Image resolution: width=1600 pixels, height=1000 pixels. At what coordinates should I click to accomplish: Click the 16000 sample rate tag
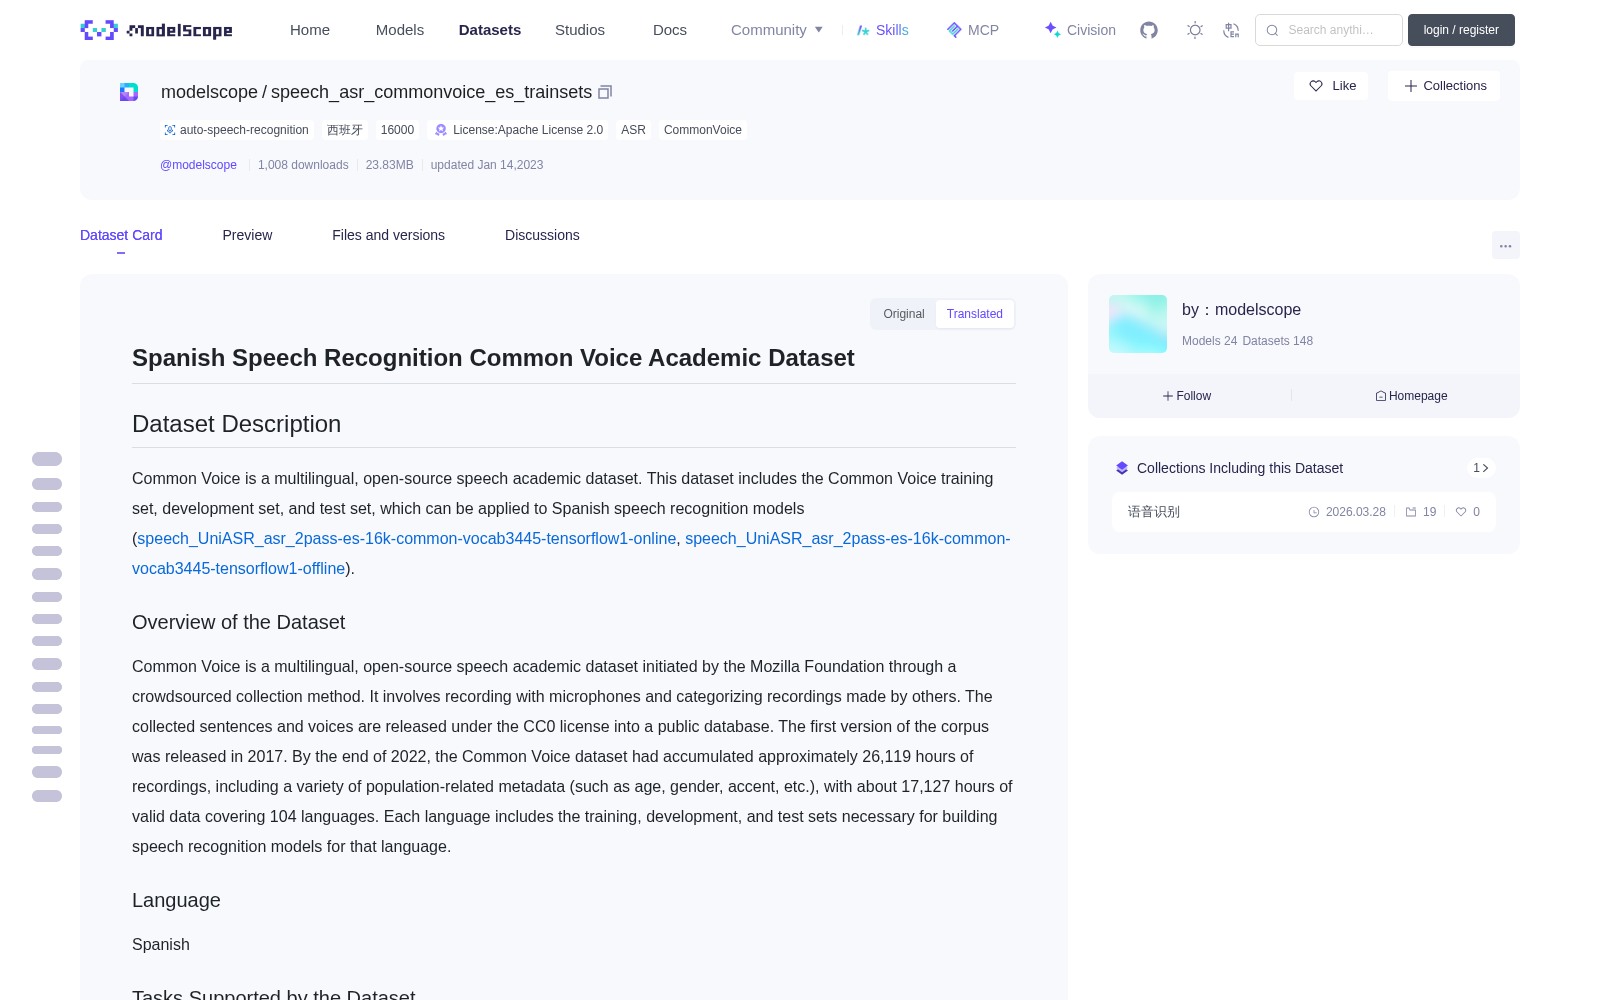pos(397,130)
